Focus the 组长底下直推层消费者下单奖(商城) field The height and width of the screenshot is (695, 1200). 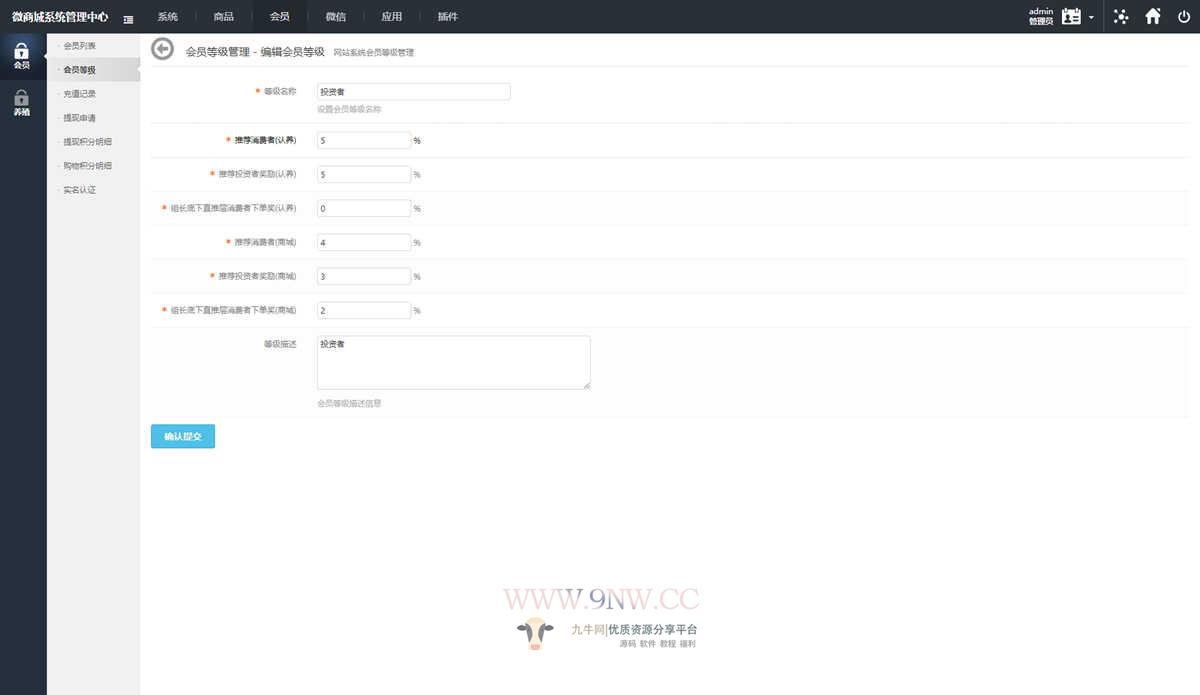click(364, 310)
